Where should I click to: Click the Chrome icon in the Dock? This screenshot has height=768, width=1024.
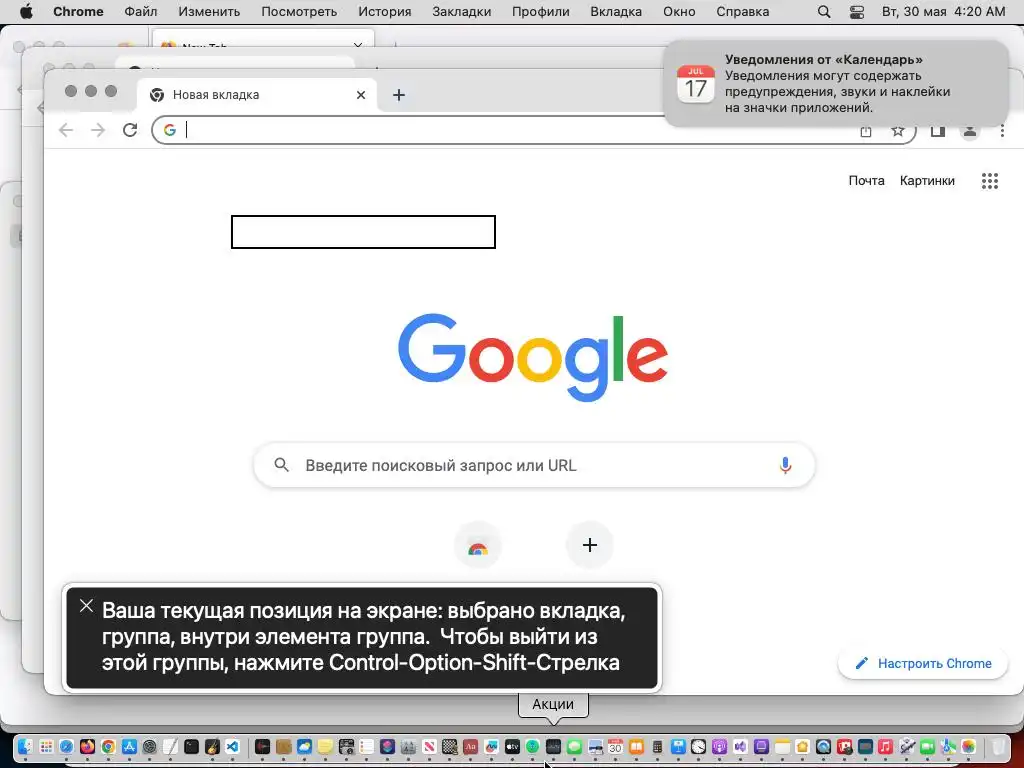(108, 746)
